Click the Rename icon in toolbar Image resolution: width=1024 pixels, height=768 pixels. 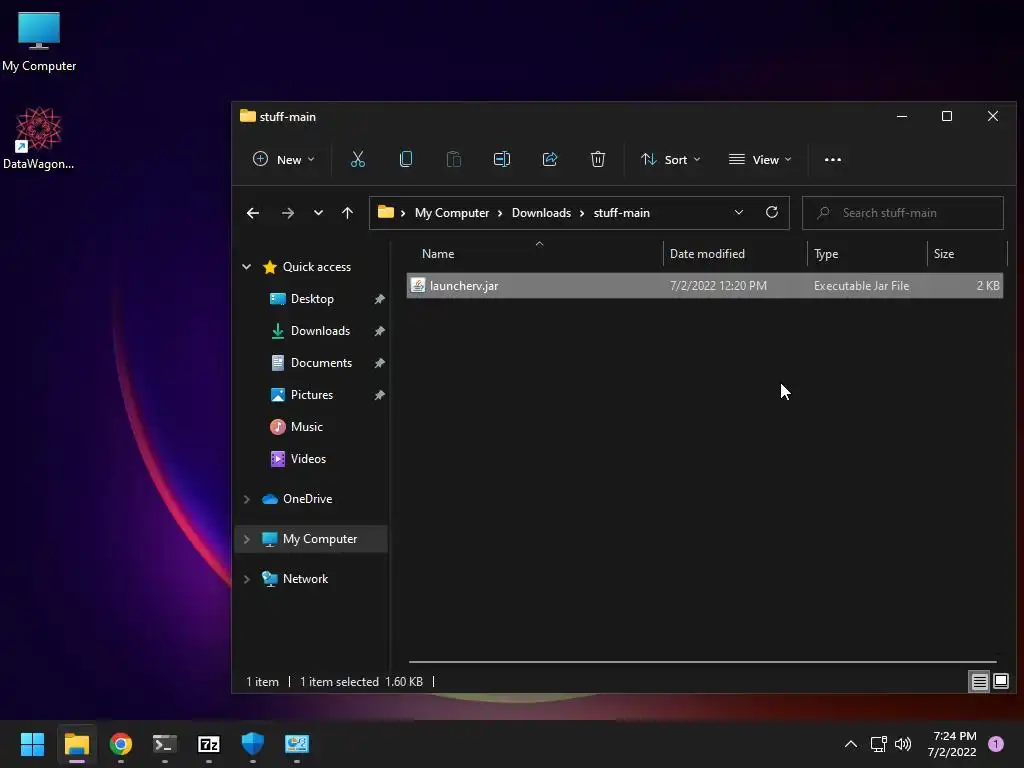point(502,159)
